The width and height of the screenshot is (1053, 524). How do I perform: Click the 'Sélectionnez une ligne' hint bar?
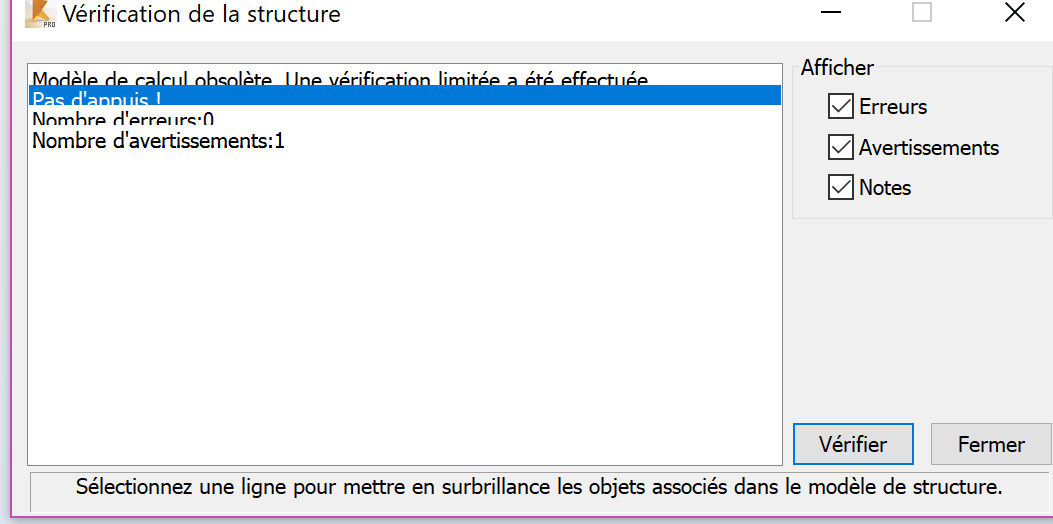539,486
